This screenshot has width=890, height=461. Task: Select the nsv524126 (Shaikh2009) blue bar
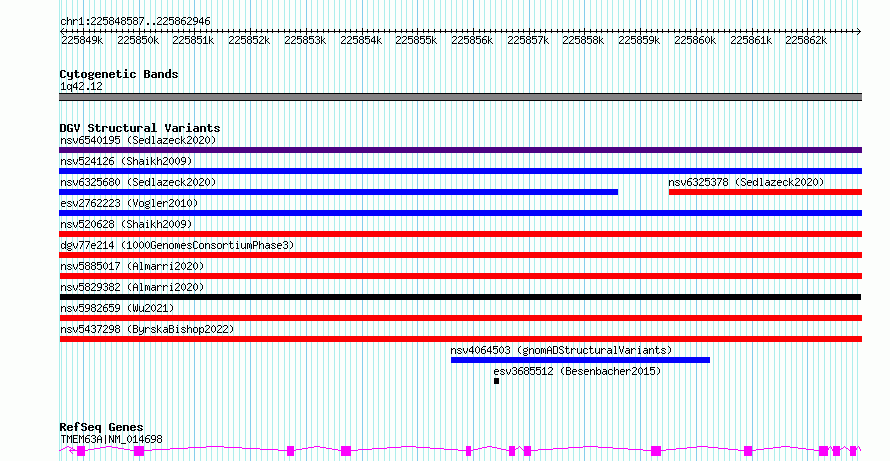[460, 171]
